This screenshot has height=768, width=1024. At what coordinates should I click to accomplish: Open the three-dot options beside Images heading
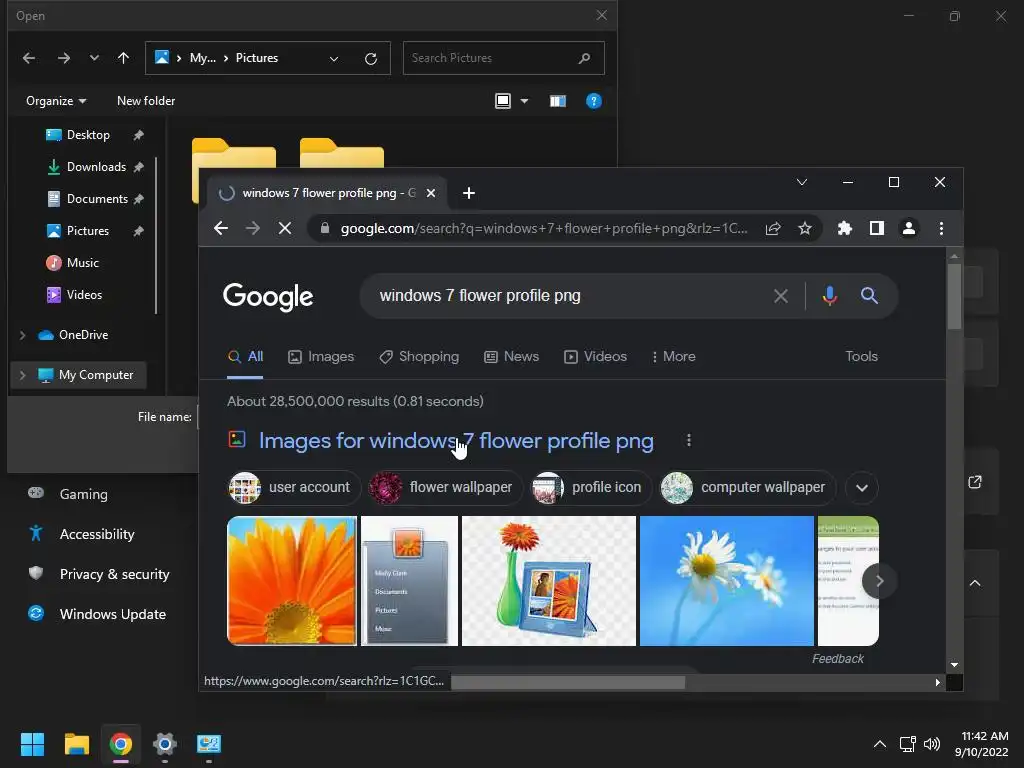688,440
